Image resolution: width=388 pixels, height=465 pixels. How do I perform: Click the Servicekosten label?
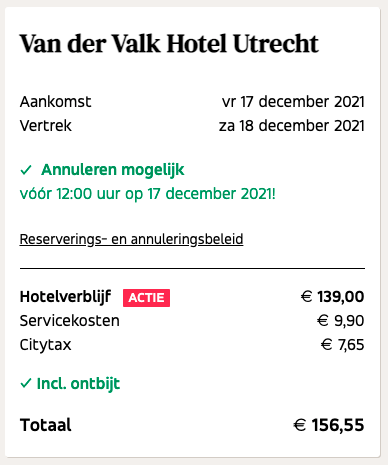(x=70, y=321)
